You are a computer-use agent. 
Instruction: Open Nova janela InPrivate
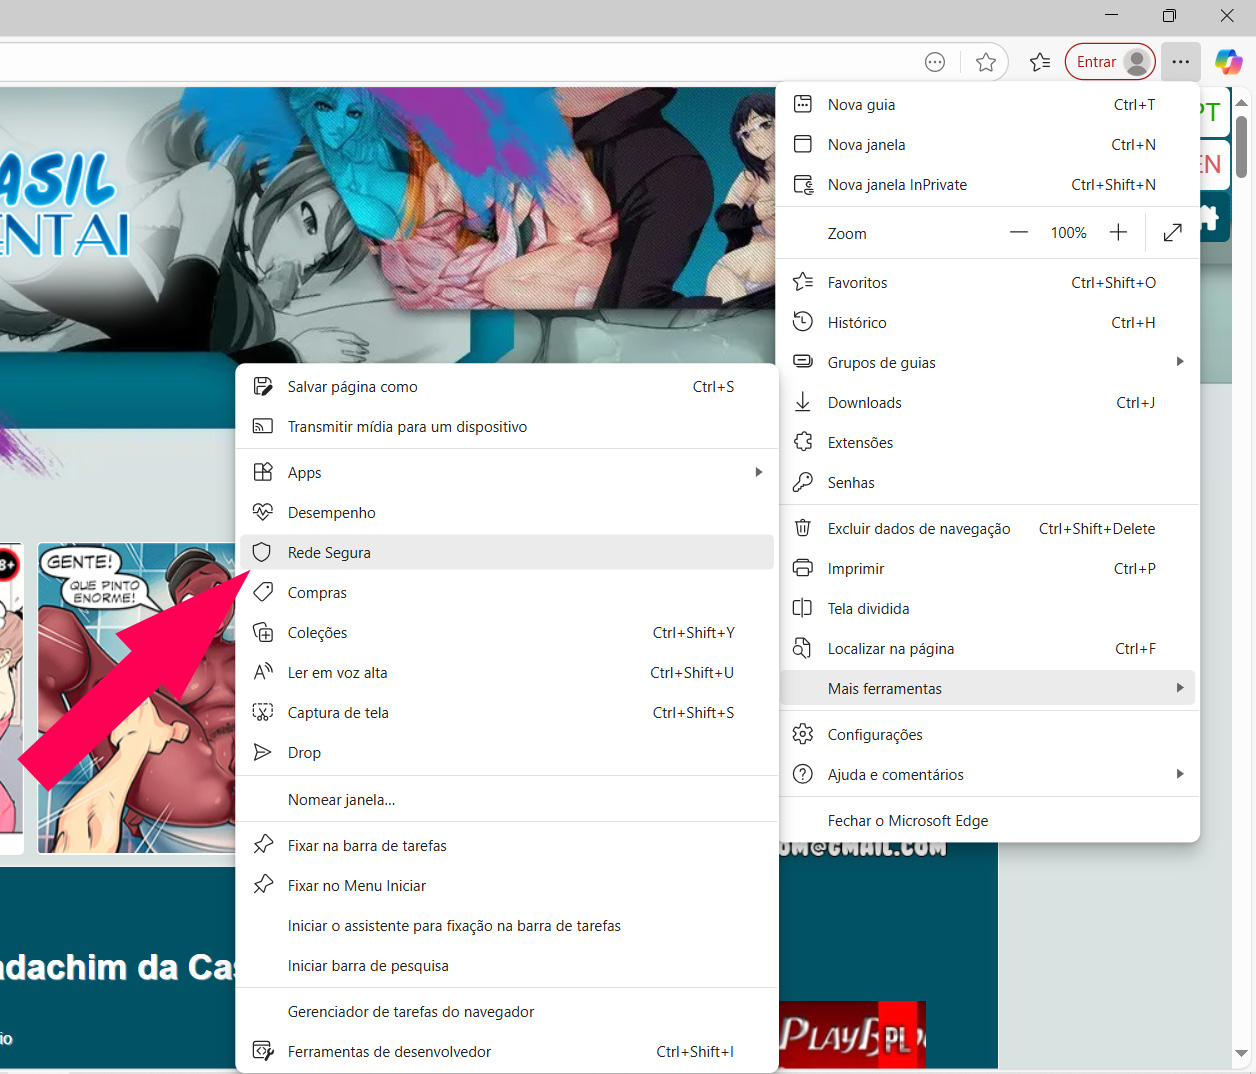coord(988,185)
